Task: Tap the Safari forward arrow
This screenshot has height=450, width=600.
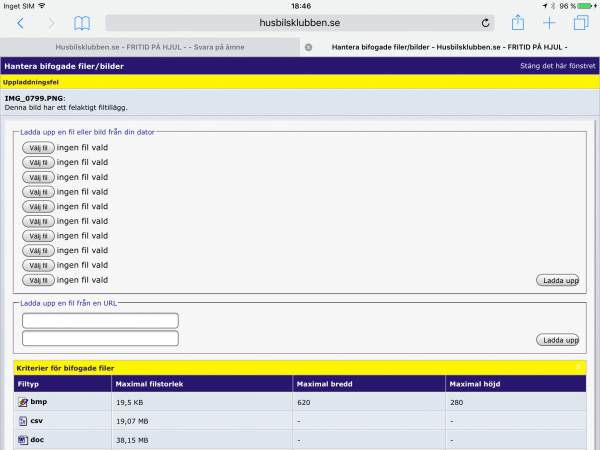Action: pos(51,23)
